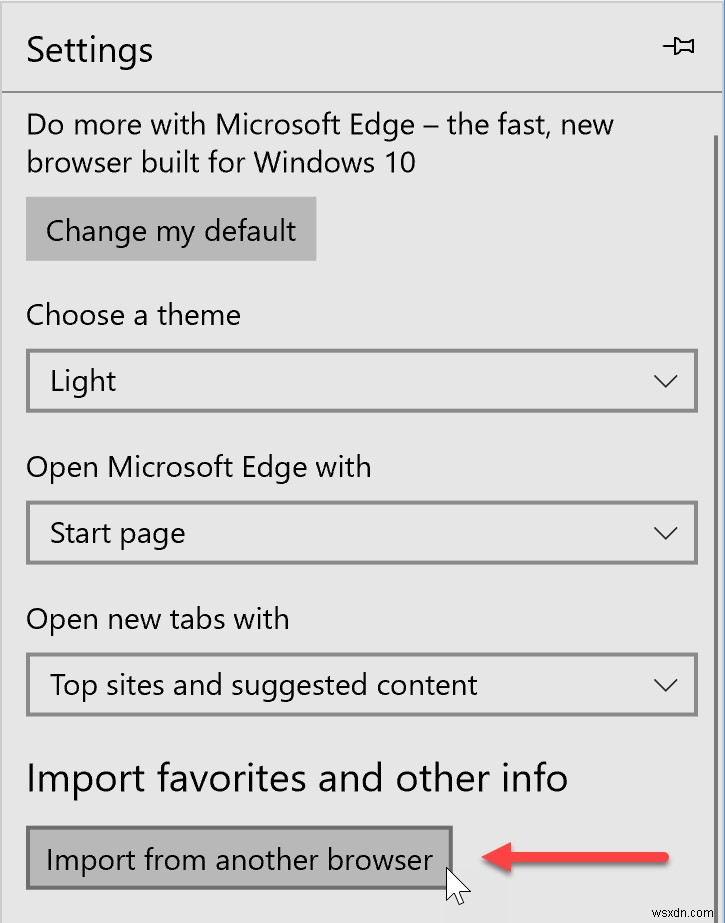Image resolution: width=725 pixels, height=923 pixels.
Task: Click the Import favorites and other info heading
Action: [298, 778]
